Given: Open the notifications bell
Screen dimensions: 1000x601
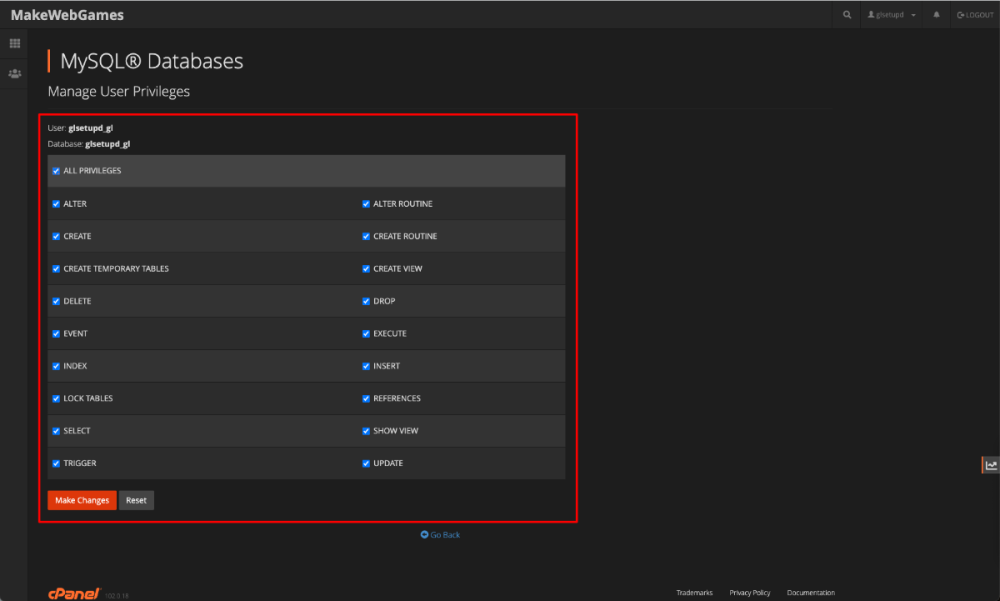Looking at the screenshot, I should click(x=936, y=15).
